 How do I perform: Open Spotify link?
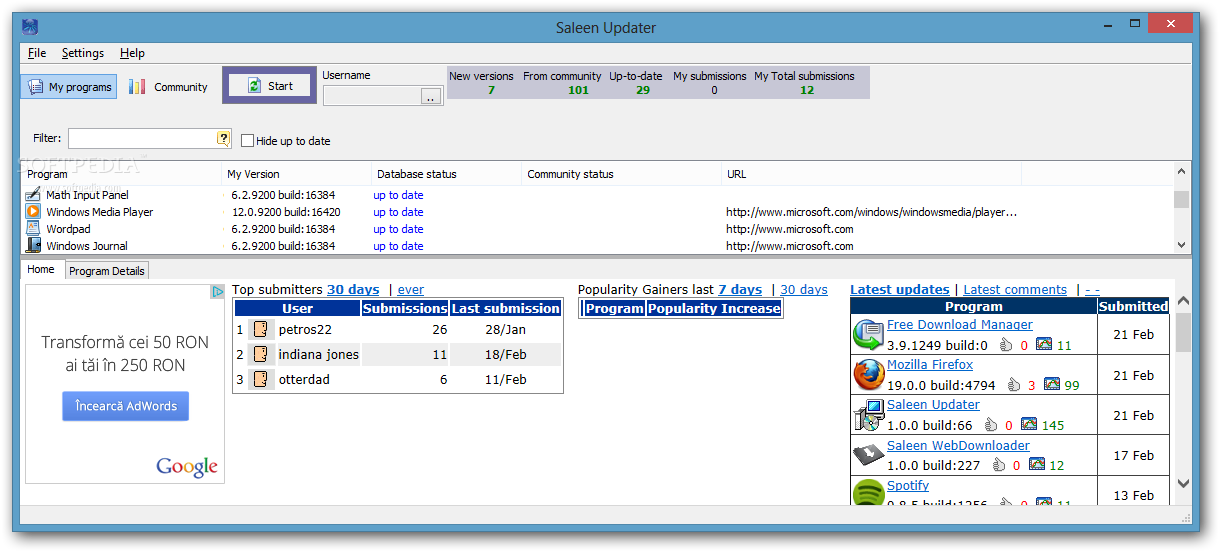(x=908, y=486)
